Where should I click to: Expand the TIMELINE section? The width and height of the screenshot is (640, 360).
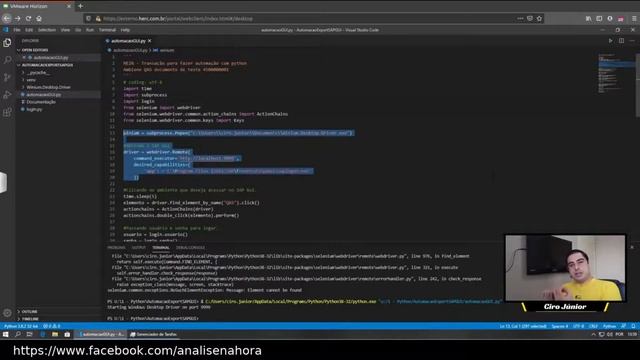(29, 319)
